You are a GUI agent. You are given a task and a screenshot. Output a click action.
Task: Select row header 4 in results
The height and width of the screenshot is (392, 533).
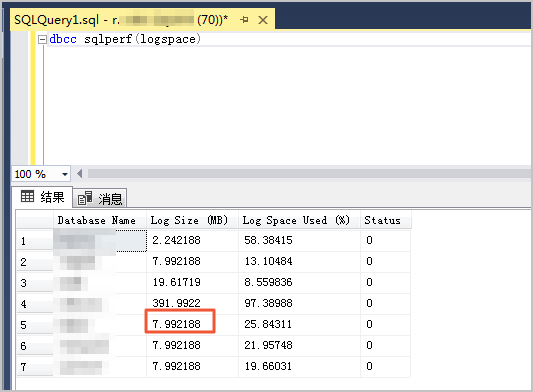35,304
